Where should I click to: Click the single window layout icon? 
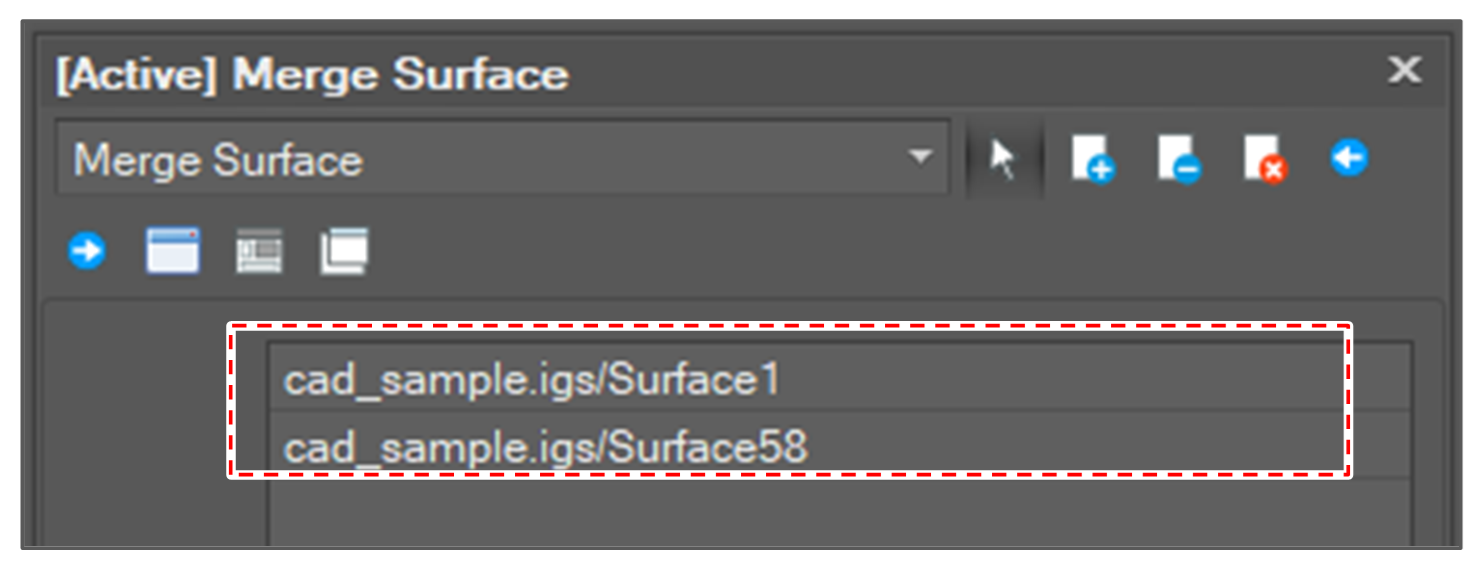173,251
